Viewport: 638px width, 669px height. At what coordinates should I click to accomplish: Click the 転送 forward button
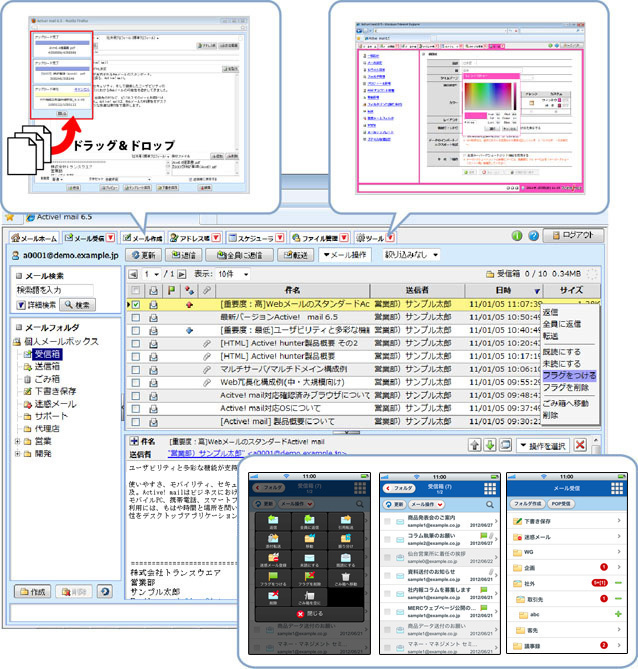point(296,255)
